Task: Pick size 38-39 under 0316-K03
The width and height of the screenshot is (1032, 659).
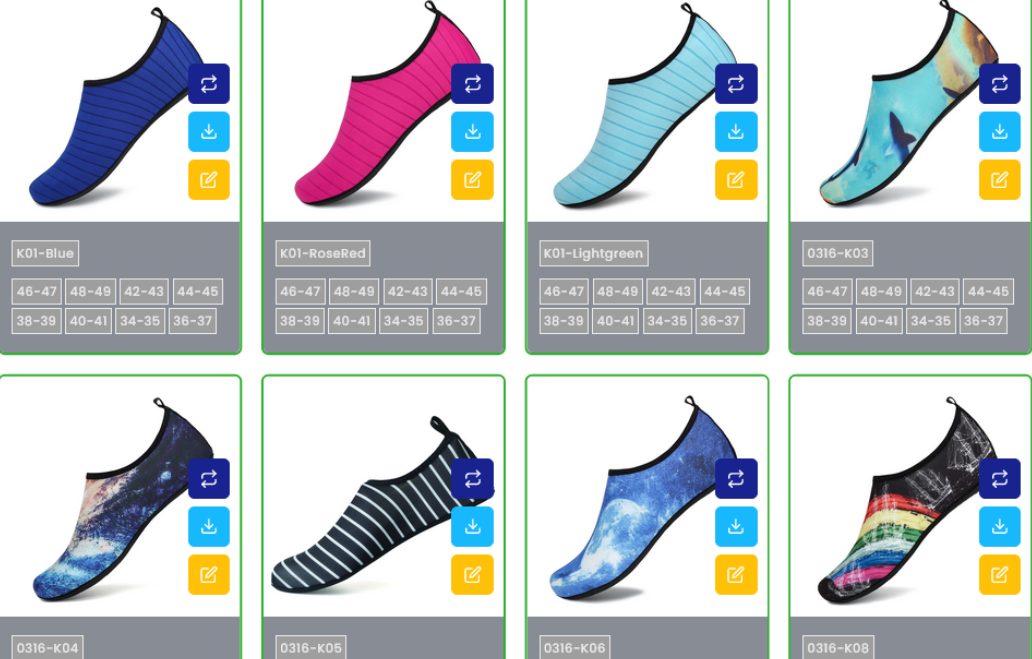Action: click(827, 321)
